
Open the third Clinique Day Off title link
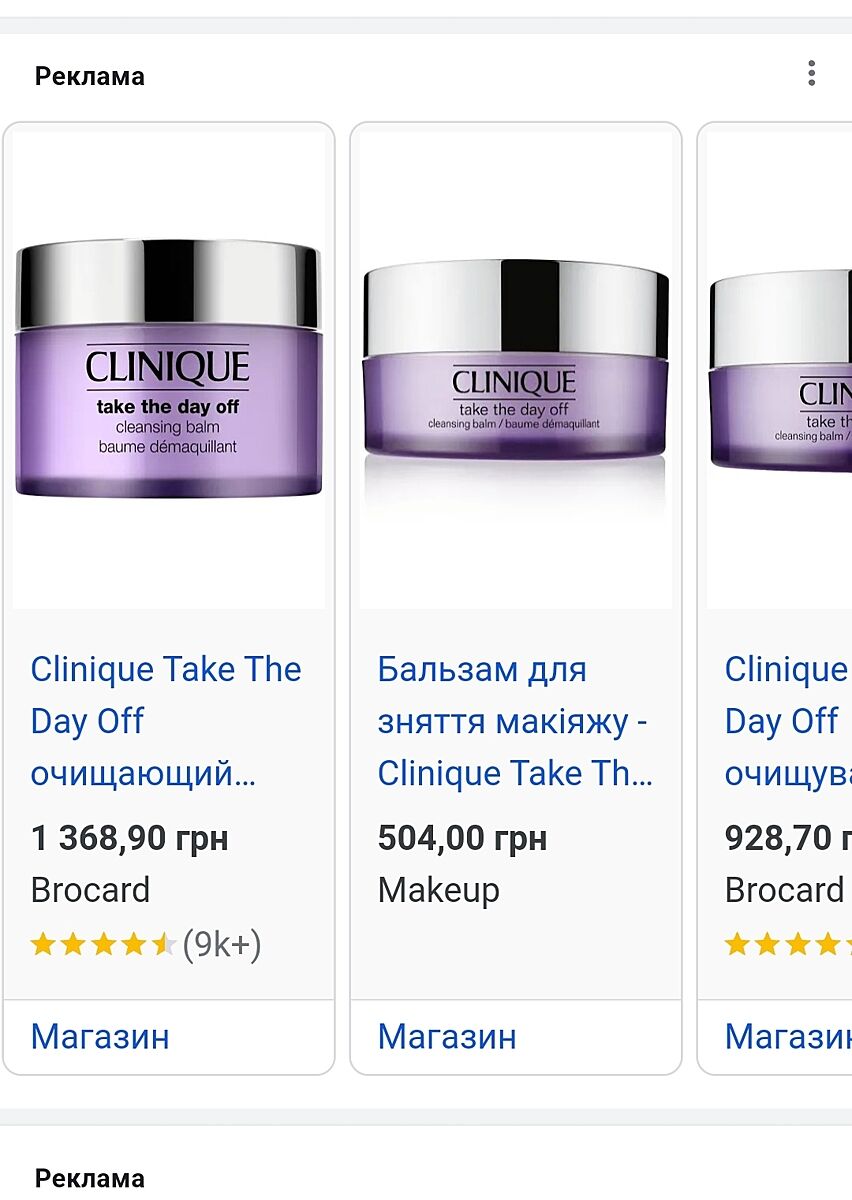coord(788,721)
